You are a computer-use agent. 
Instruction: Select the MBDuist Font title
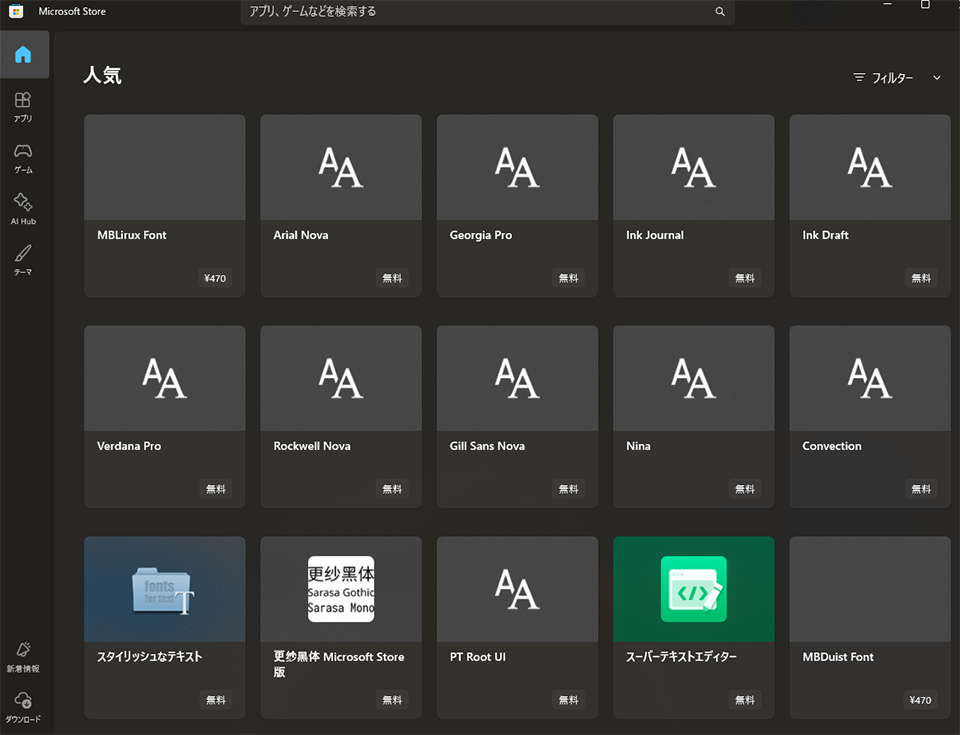pyautogui.click(x=838, y=657)
